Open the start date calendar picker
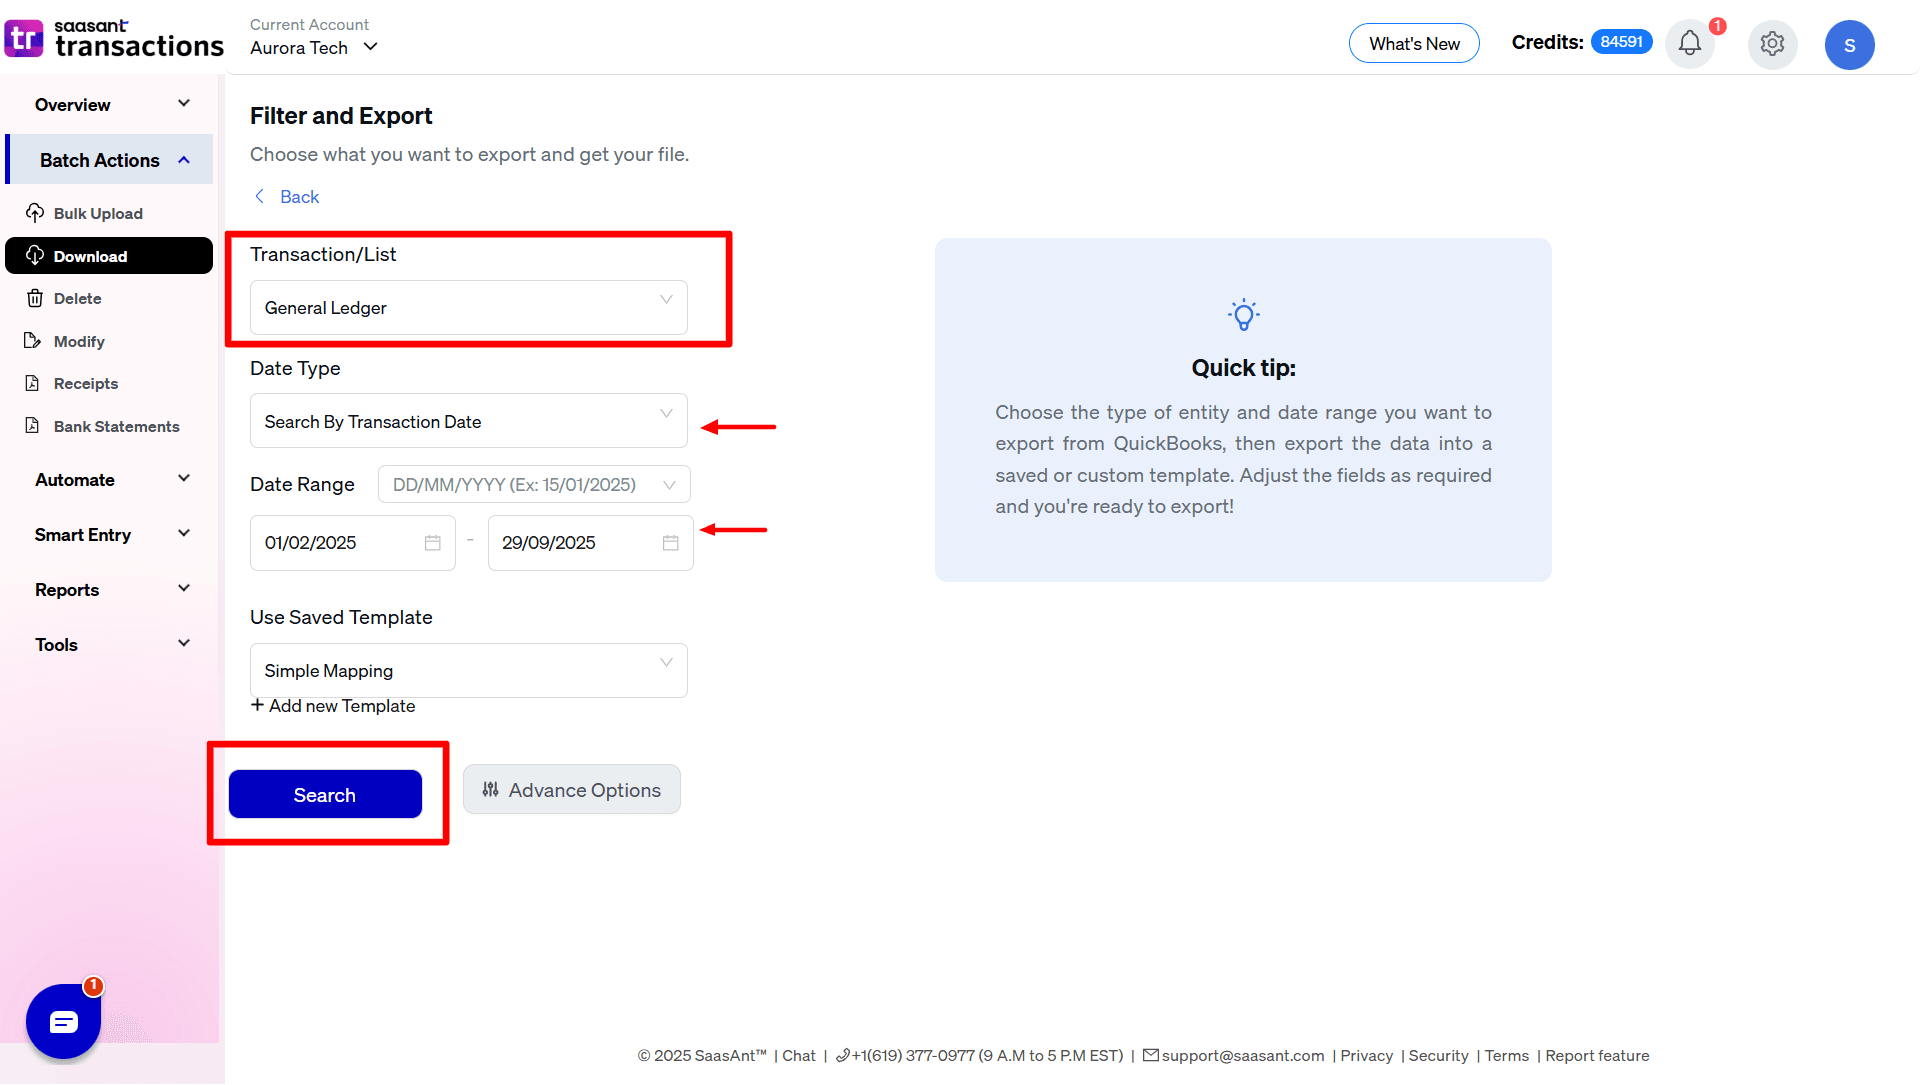Image resolution: width=1920 pixels, height=1085 pixels. [432, 542]
